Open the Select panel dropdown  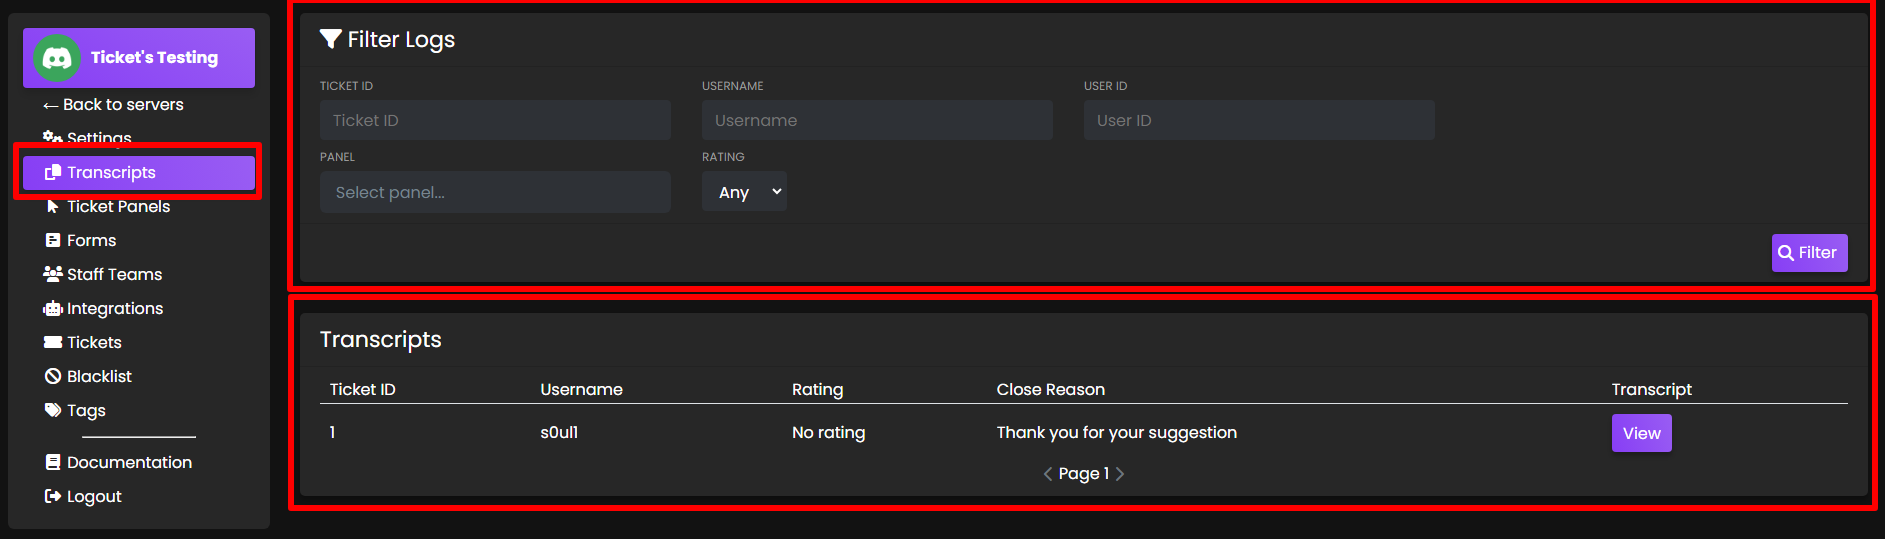point(495,192)
